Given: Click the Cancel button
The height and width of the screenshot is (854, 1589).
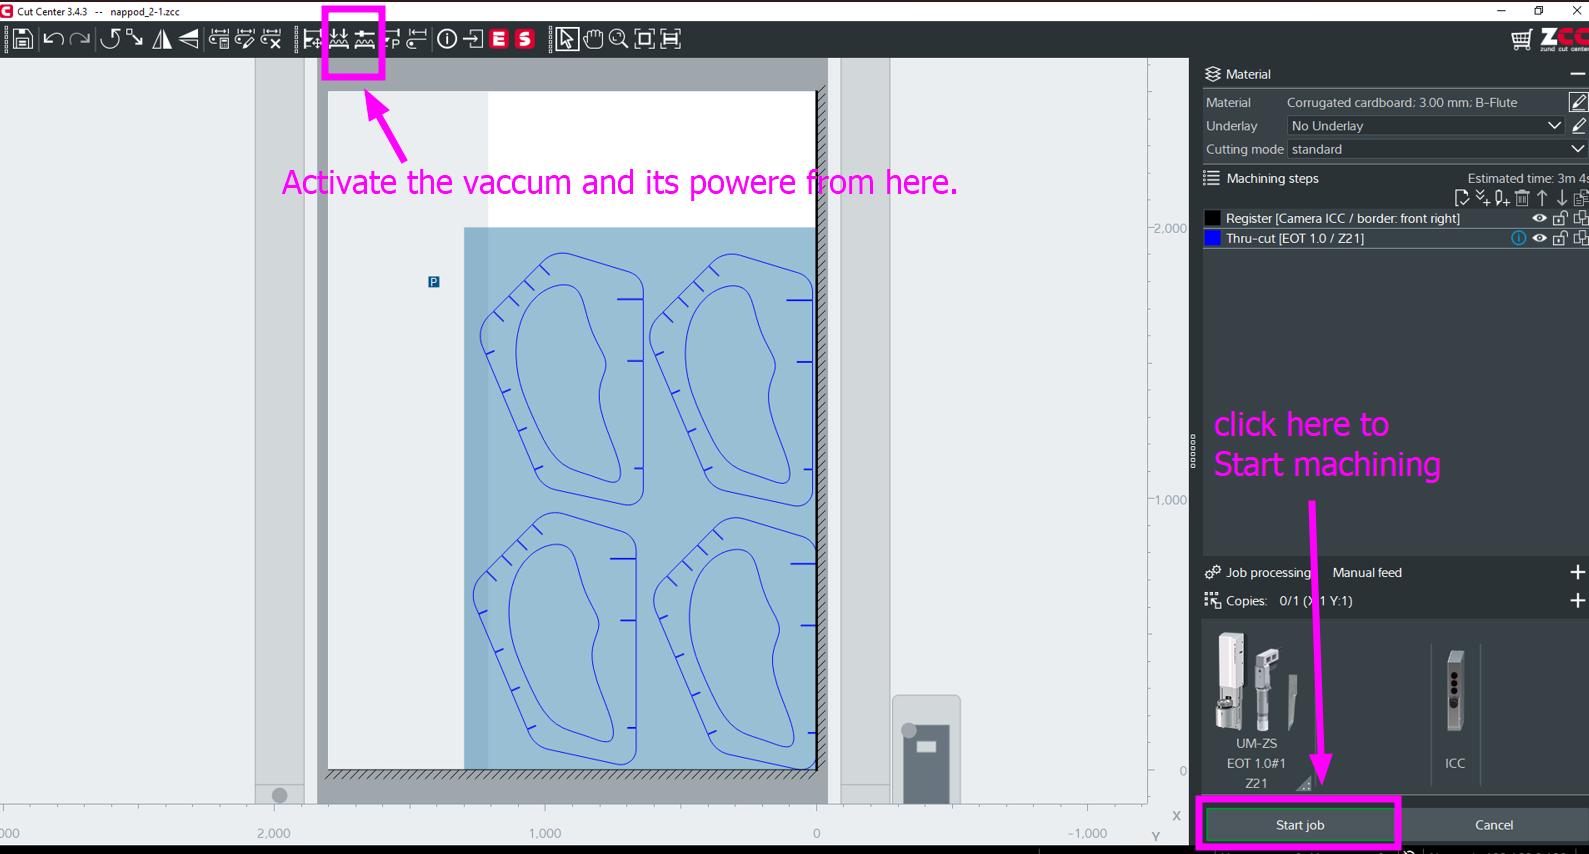Looking at the screenshot, I should [1494, 825].
